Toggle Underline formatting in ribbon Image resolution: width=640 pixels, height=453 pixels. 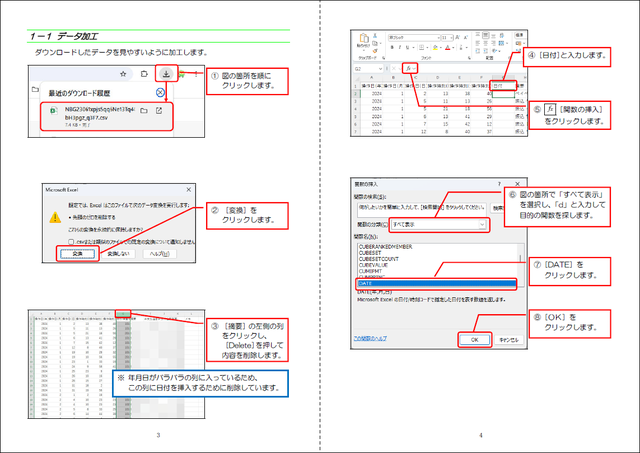point(407,47)
